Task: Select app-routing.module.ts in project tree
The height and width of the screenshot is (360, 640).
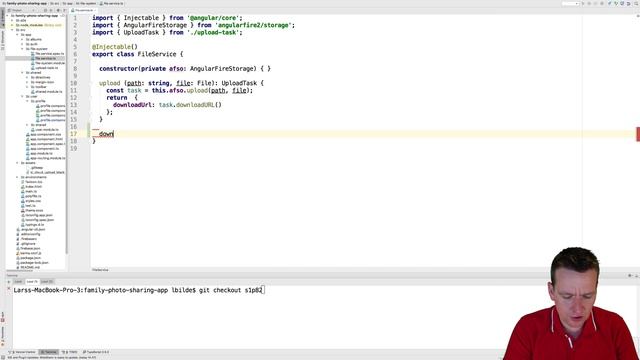Action: [46, 158]
